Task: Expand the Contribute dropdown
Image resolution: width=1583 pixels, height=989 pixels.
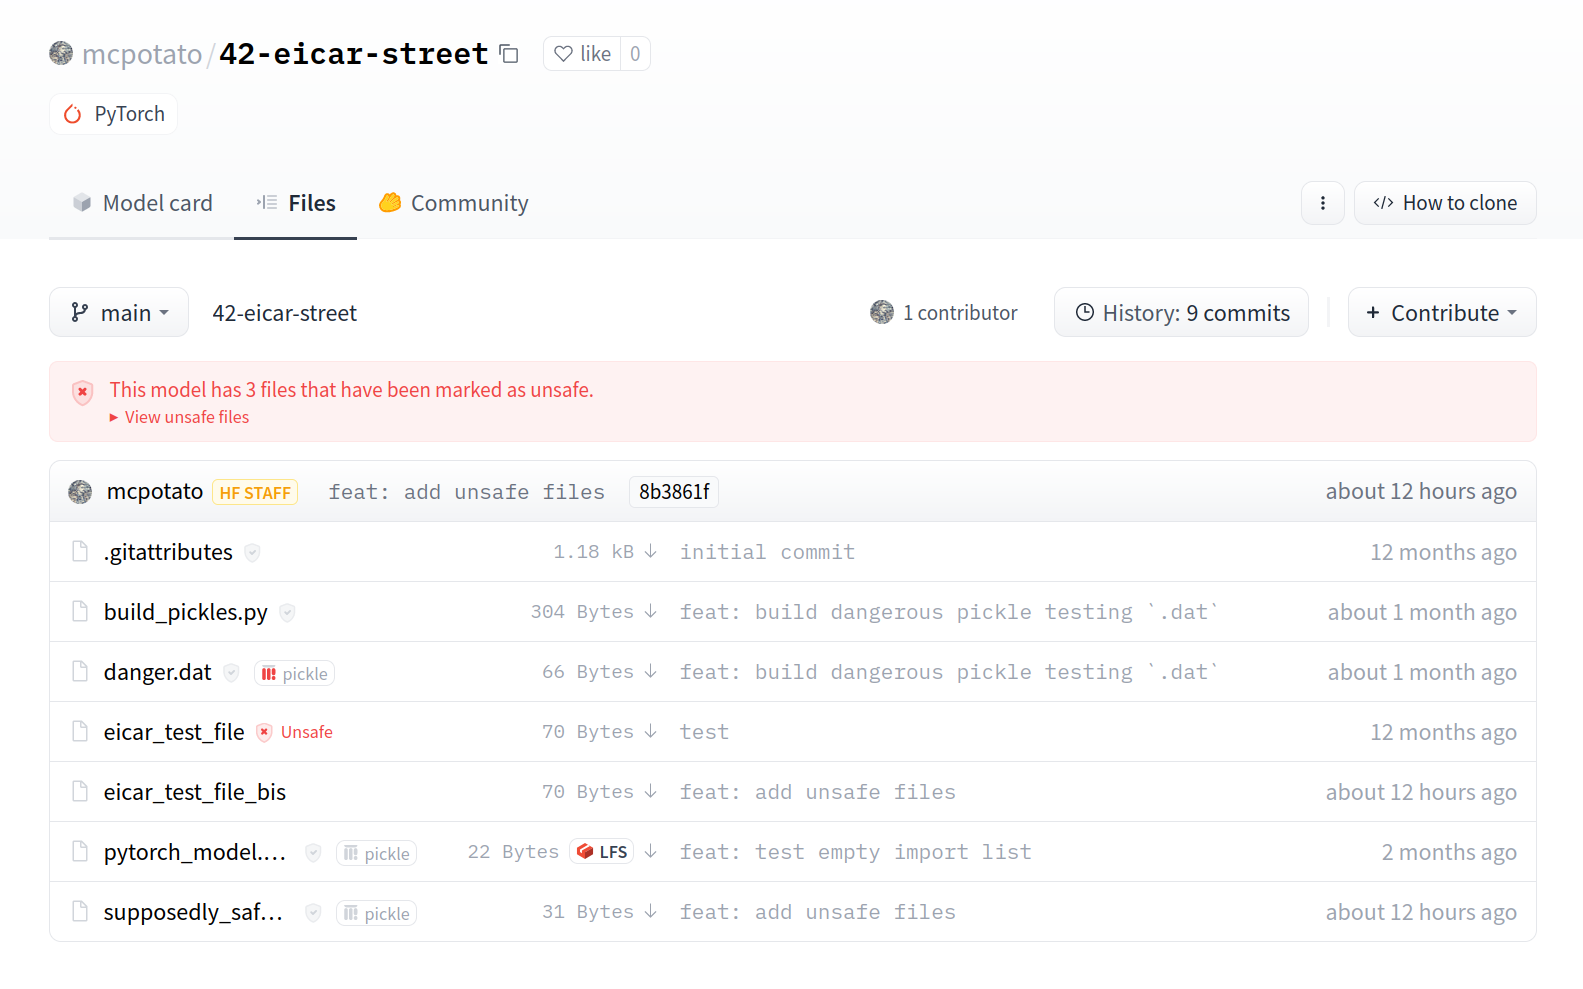Action: tap(1441, 313)
